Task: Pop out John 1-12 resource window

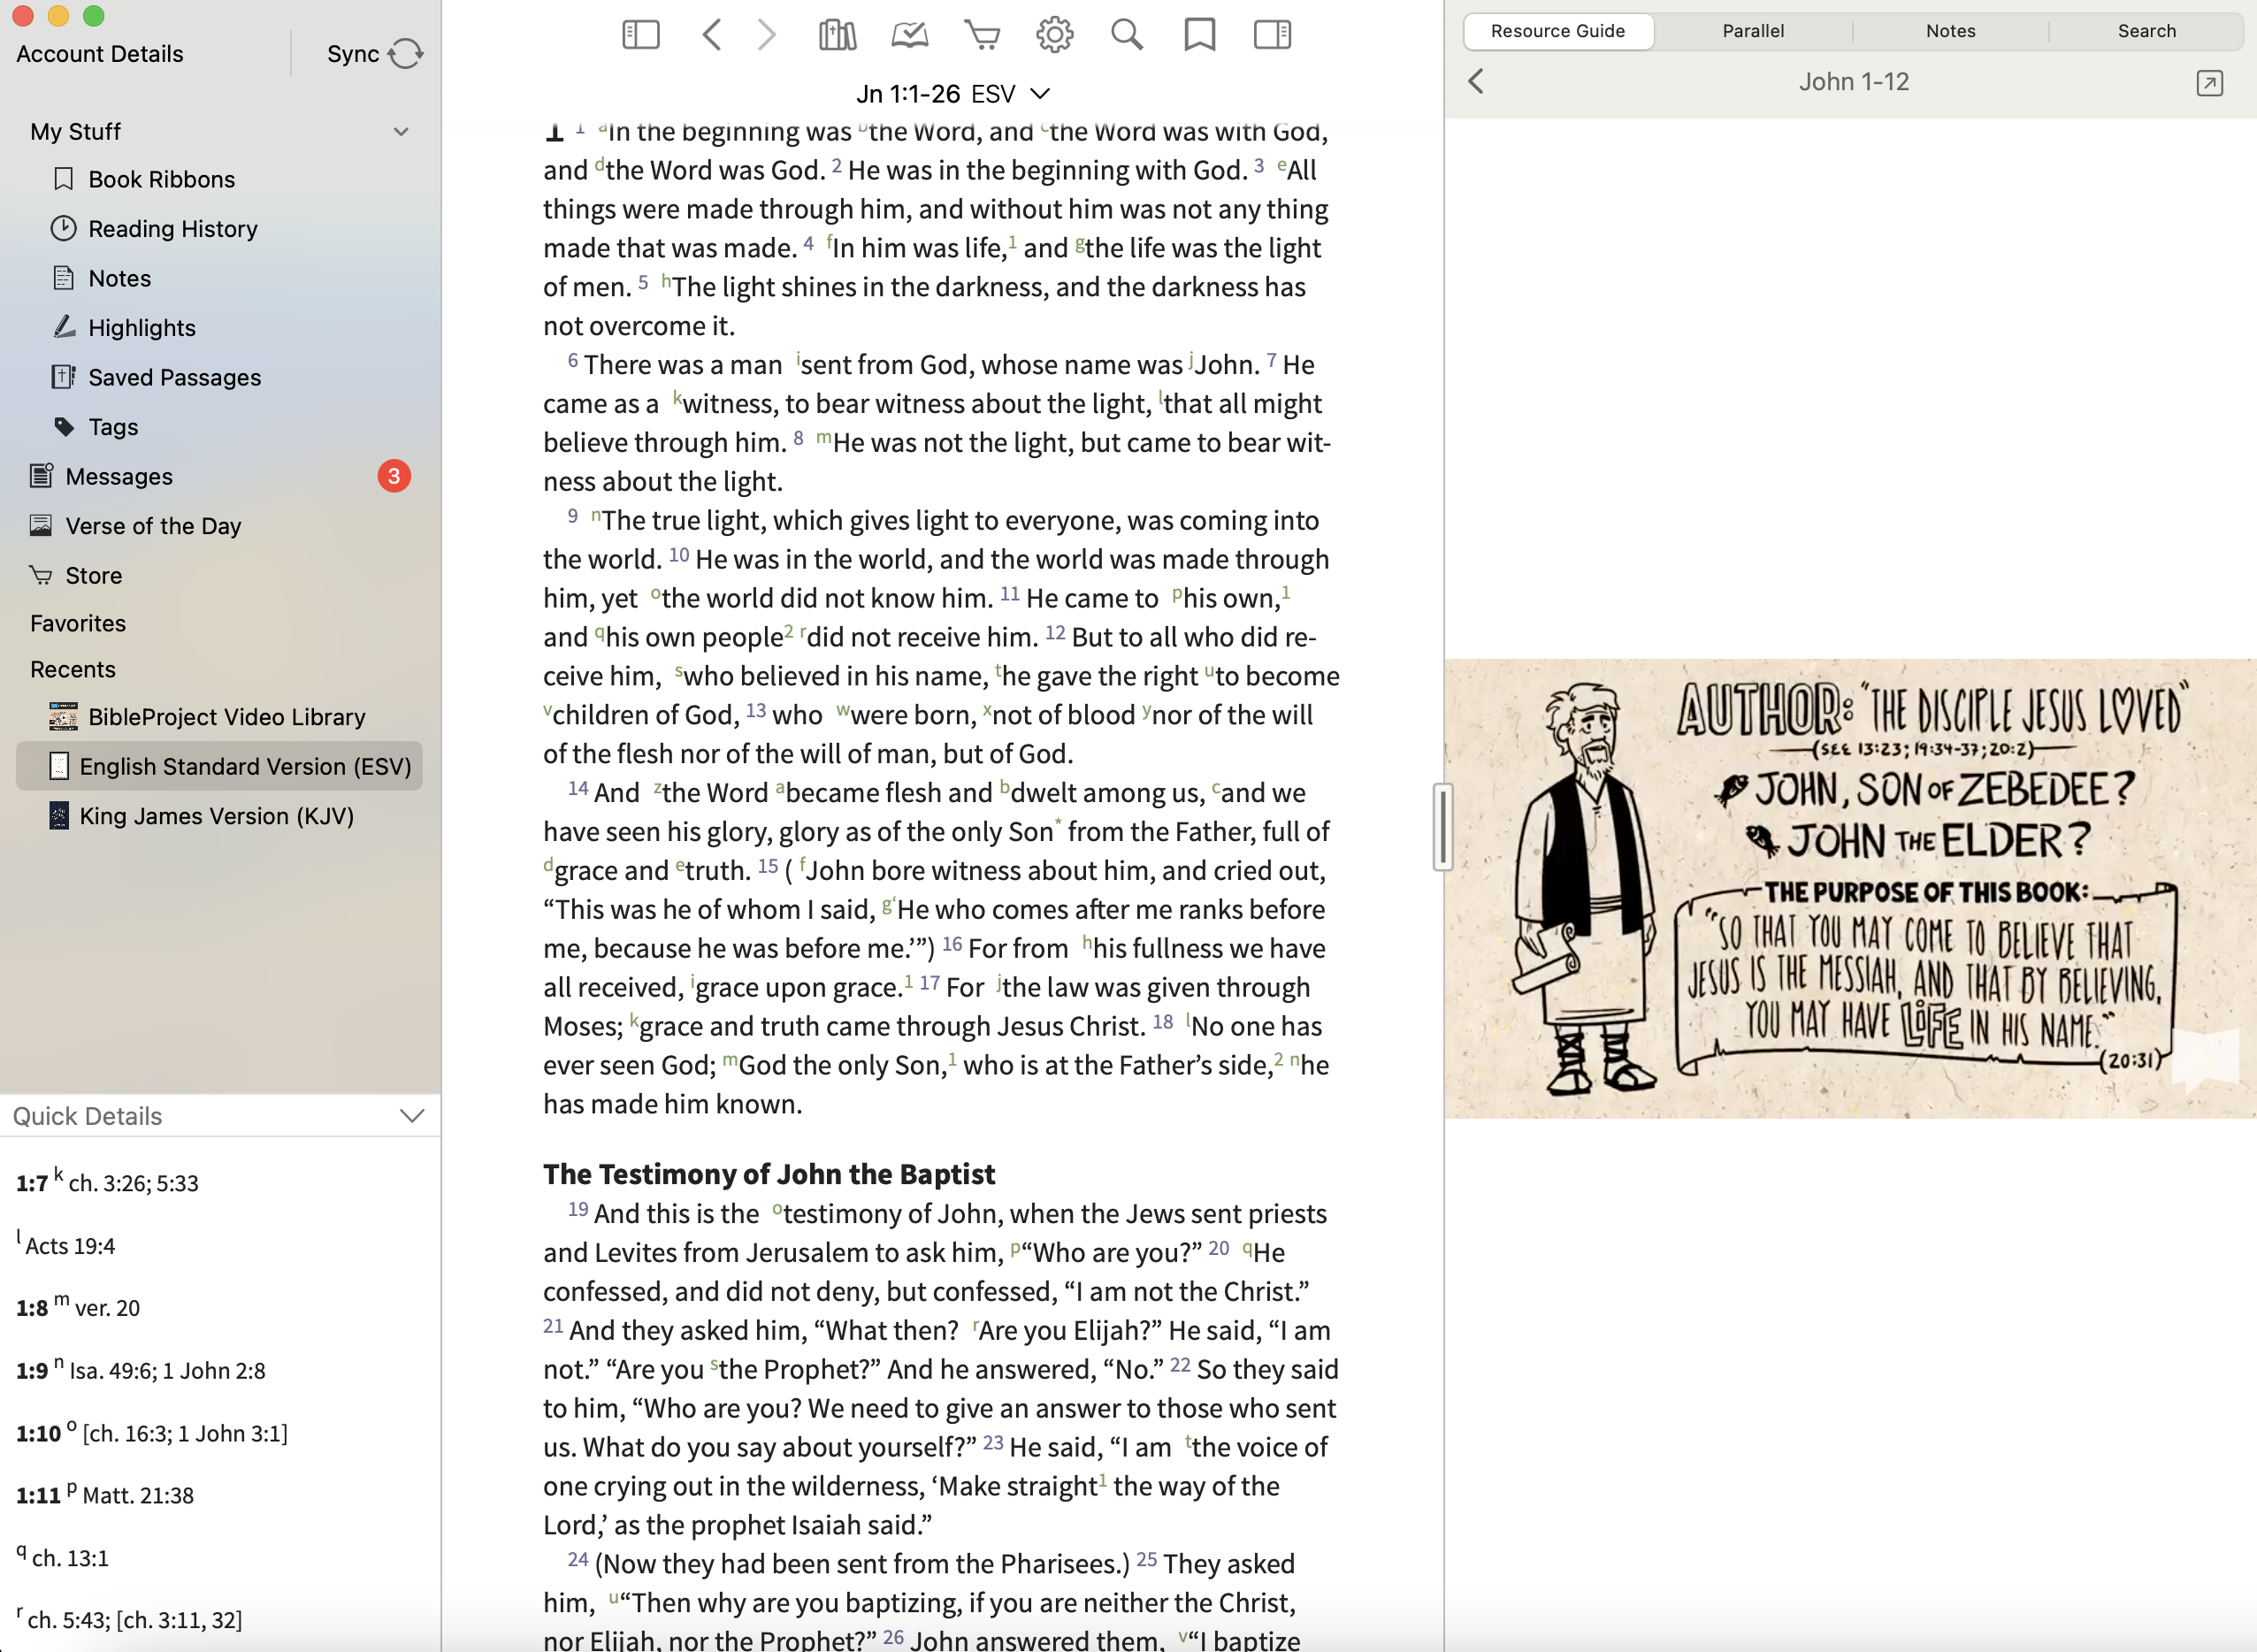Action: 2209,83
